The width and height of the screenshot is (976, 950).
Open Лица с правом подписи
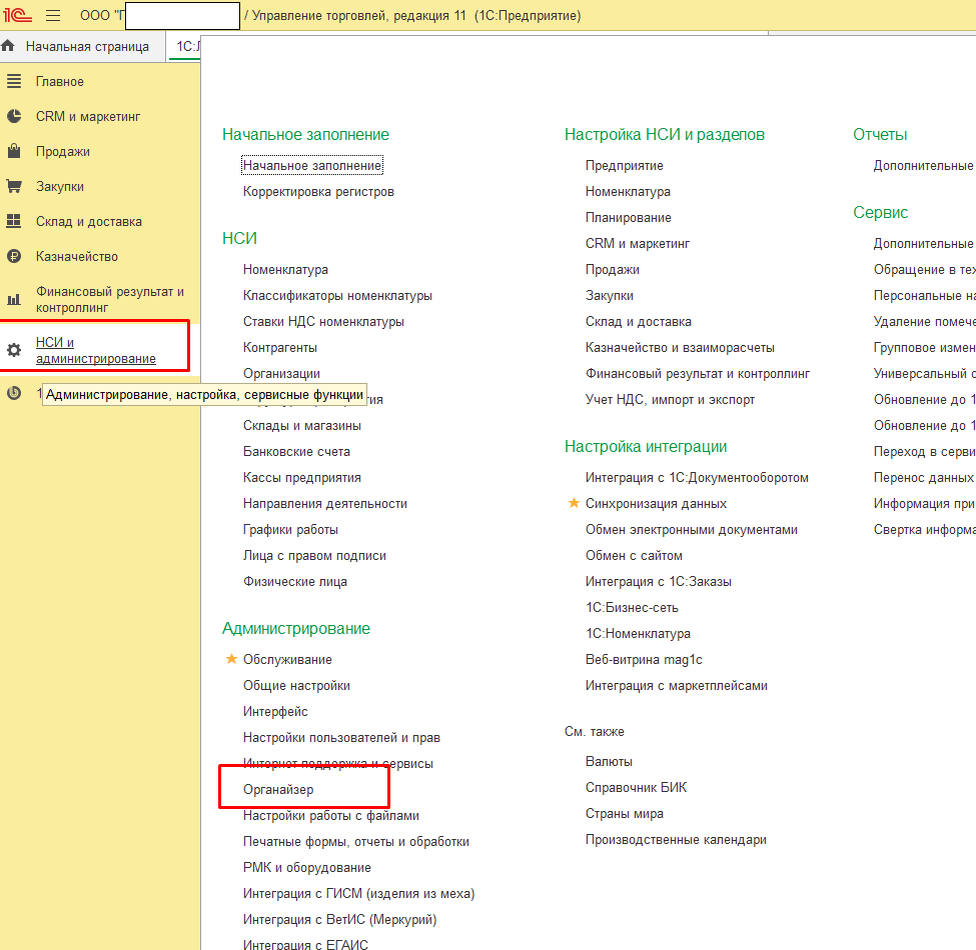click(x=314, y=556)
